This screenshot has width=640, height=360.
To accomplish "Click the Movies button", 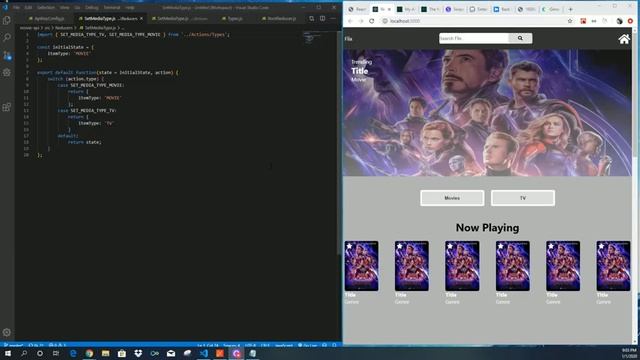I will click(x=452, y=198).
